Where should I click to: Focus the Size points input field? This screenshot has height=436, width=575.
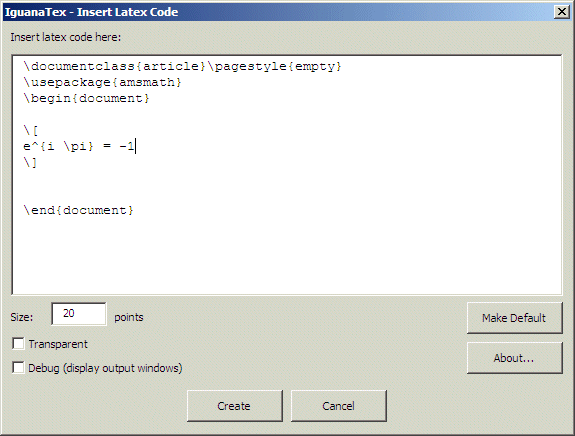79,314
